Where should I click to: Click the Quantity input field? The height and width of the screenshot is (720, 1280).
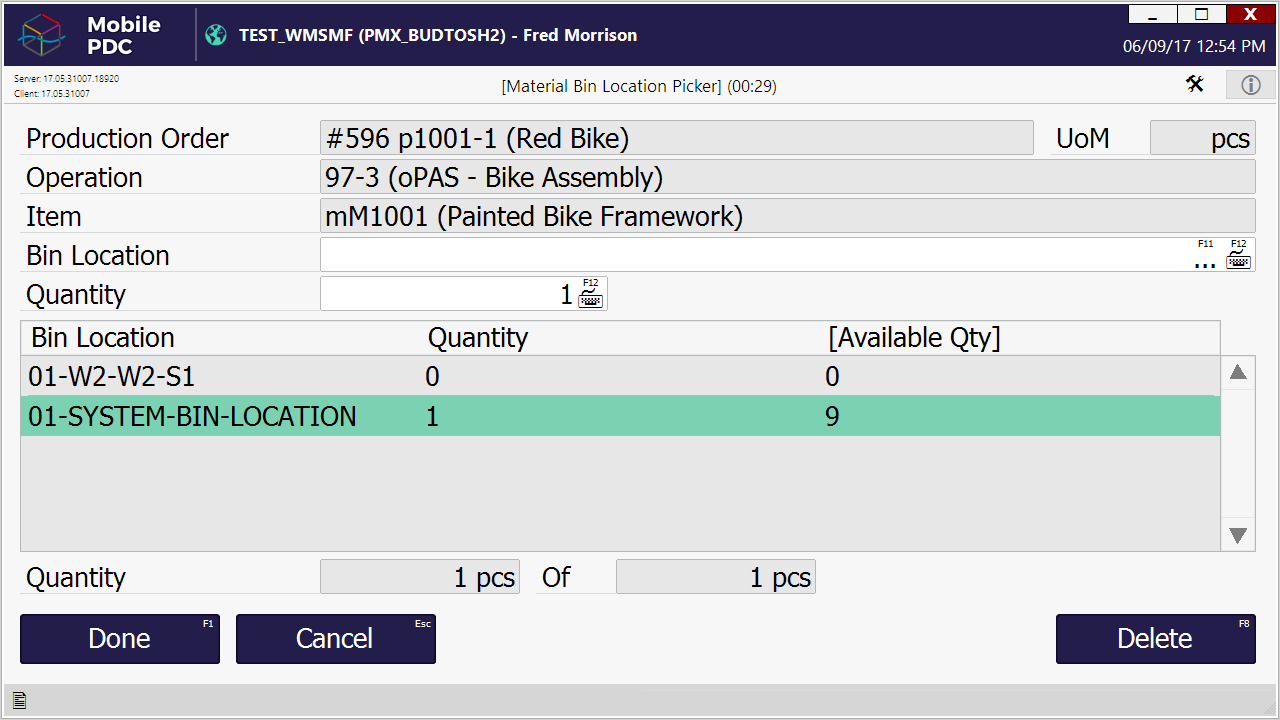click(447, 294)
